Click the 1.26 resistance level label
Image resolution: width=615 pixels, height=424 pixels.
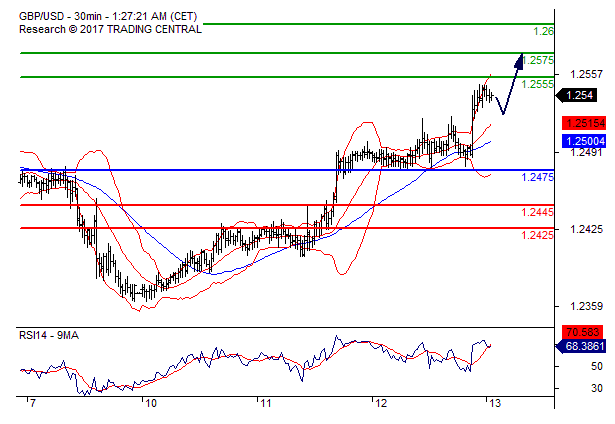(543, 31)
